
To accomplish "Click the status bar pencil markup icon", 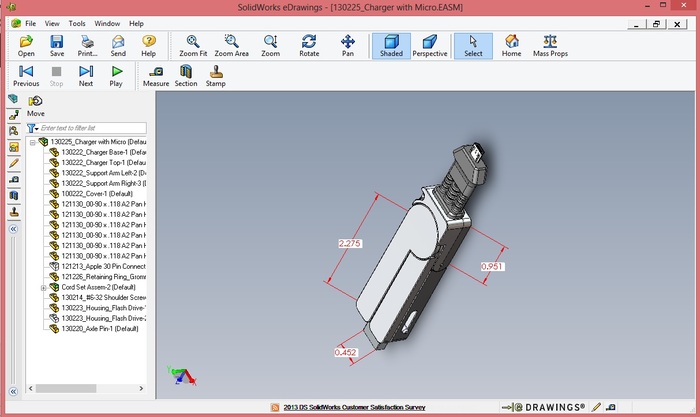I will [x=596, y=407].
